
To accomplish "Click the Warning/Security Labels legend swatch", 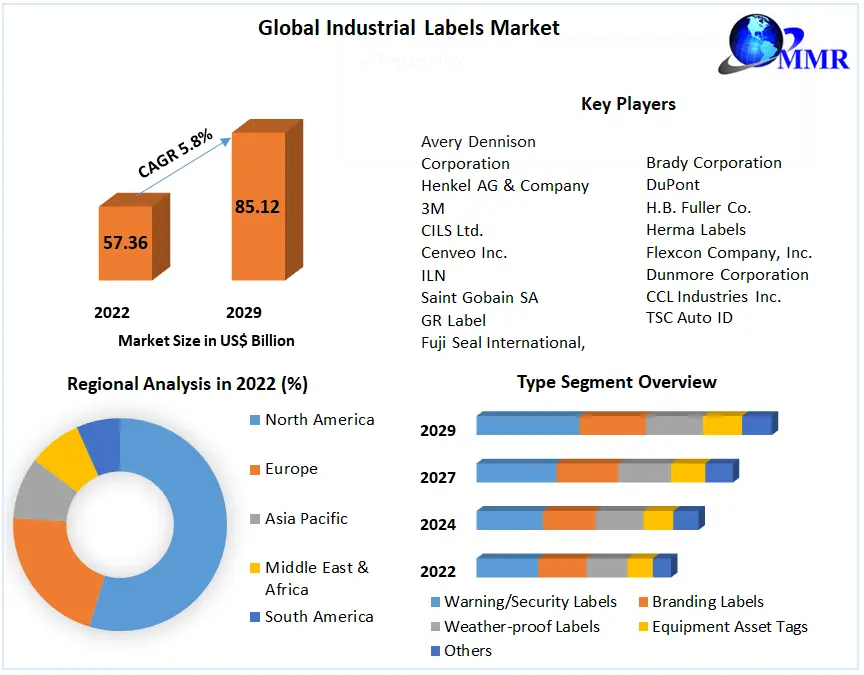I will (435, 602).
